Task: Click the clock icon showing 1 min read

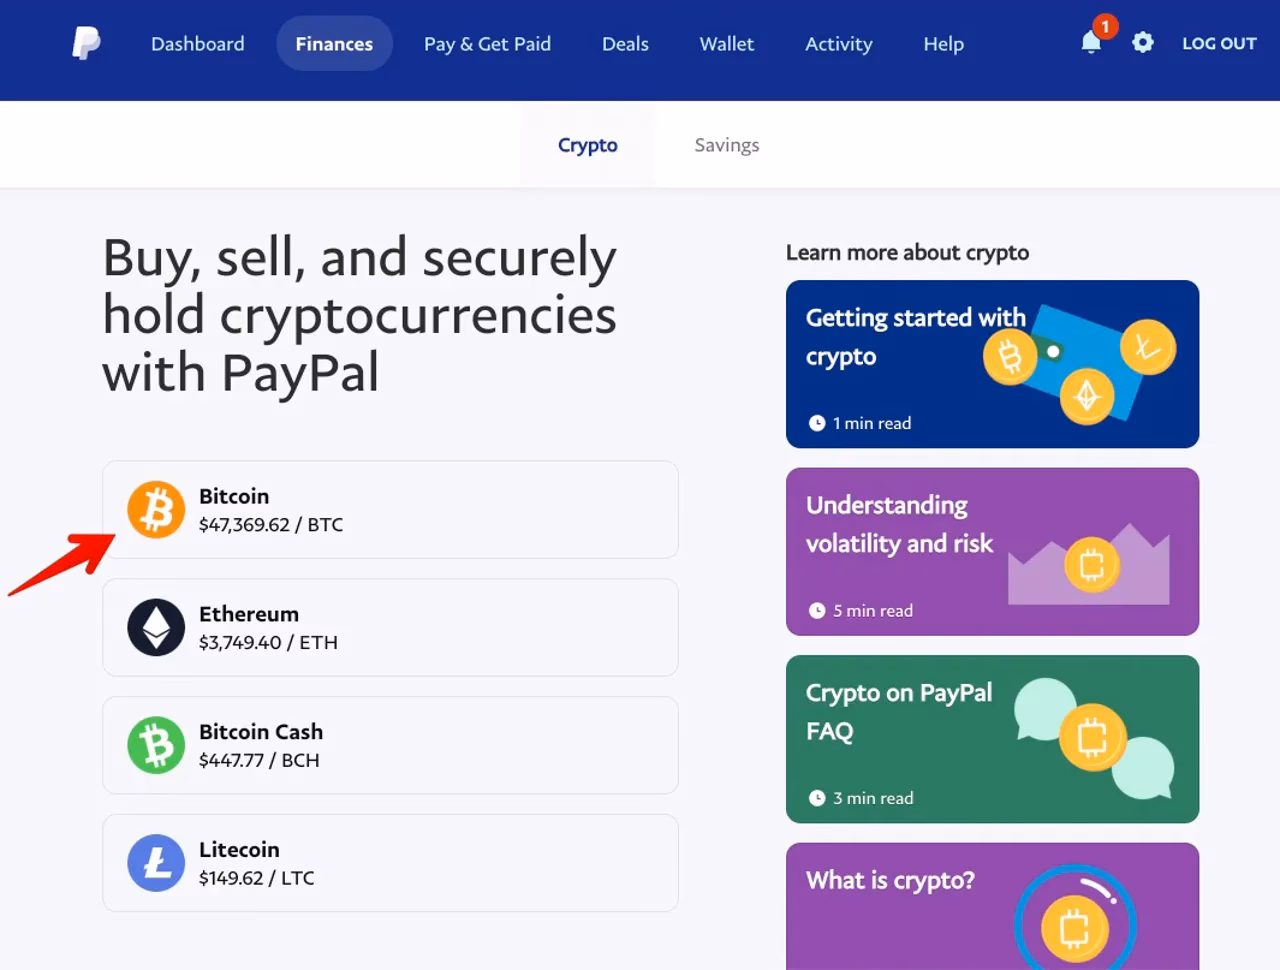Action: (x=817, y=423)
